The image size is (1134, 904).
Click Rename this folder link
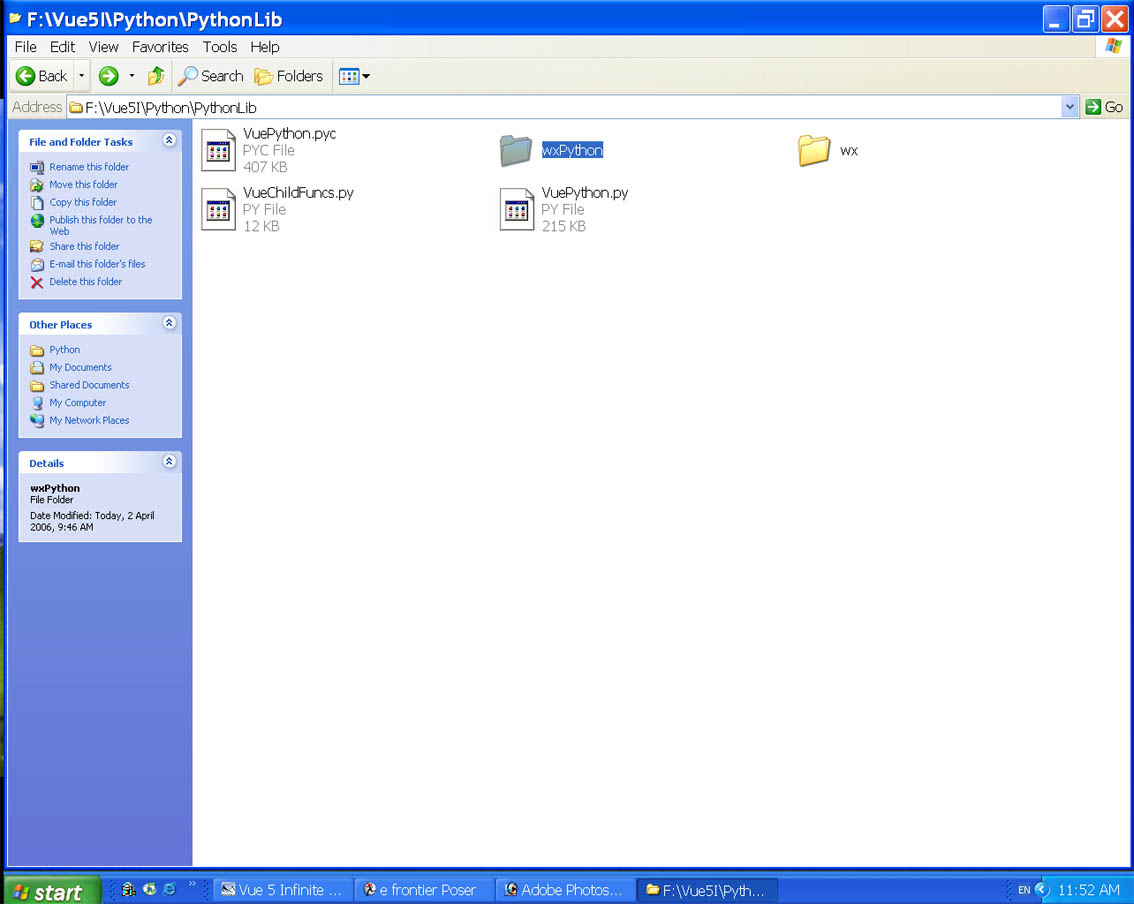coord(89,167)
